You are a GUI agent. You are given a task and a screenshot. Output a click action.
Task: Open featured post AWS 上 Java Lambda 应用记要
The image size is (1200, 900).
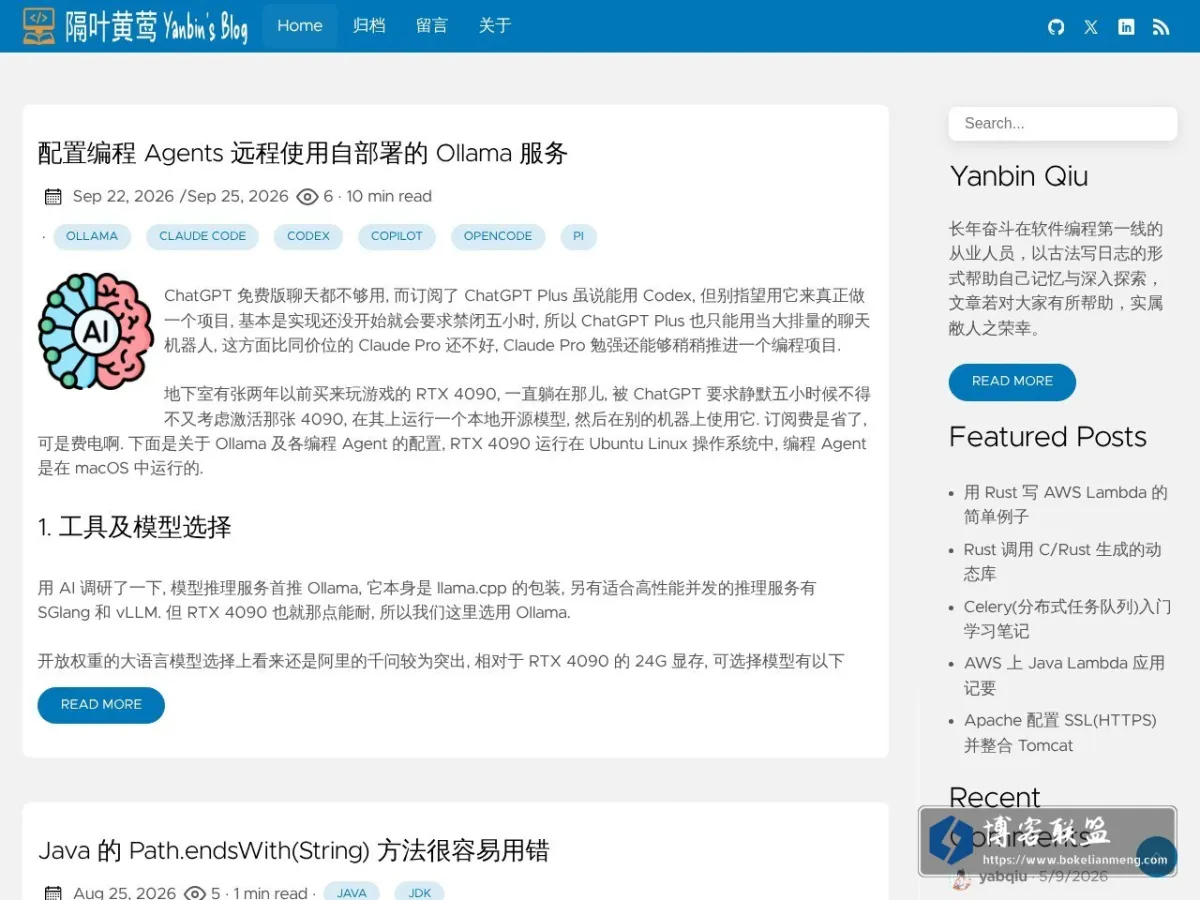pos(1064,676)
